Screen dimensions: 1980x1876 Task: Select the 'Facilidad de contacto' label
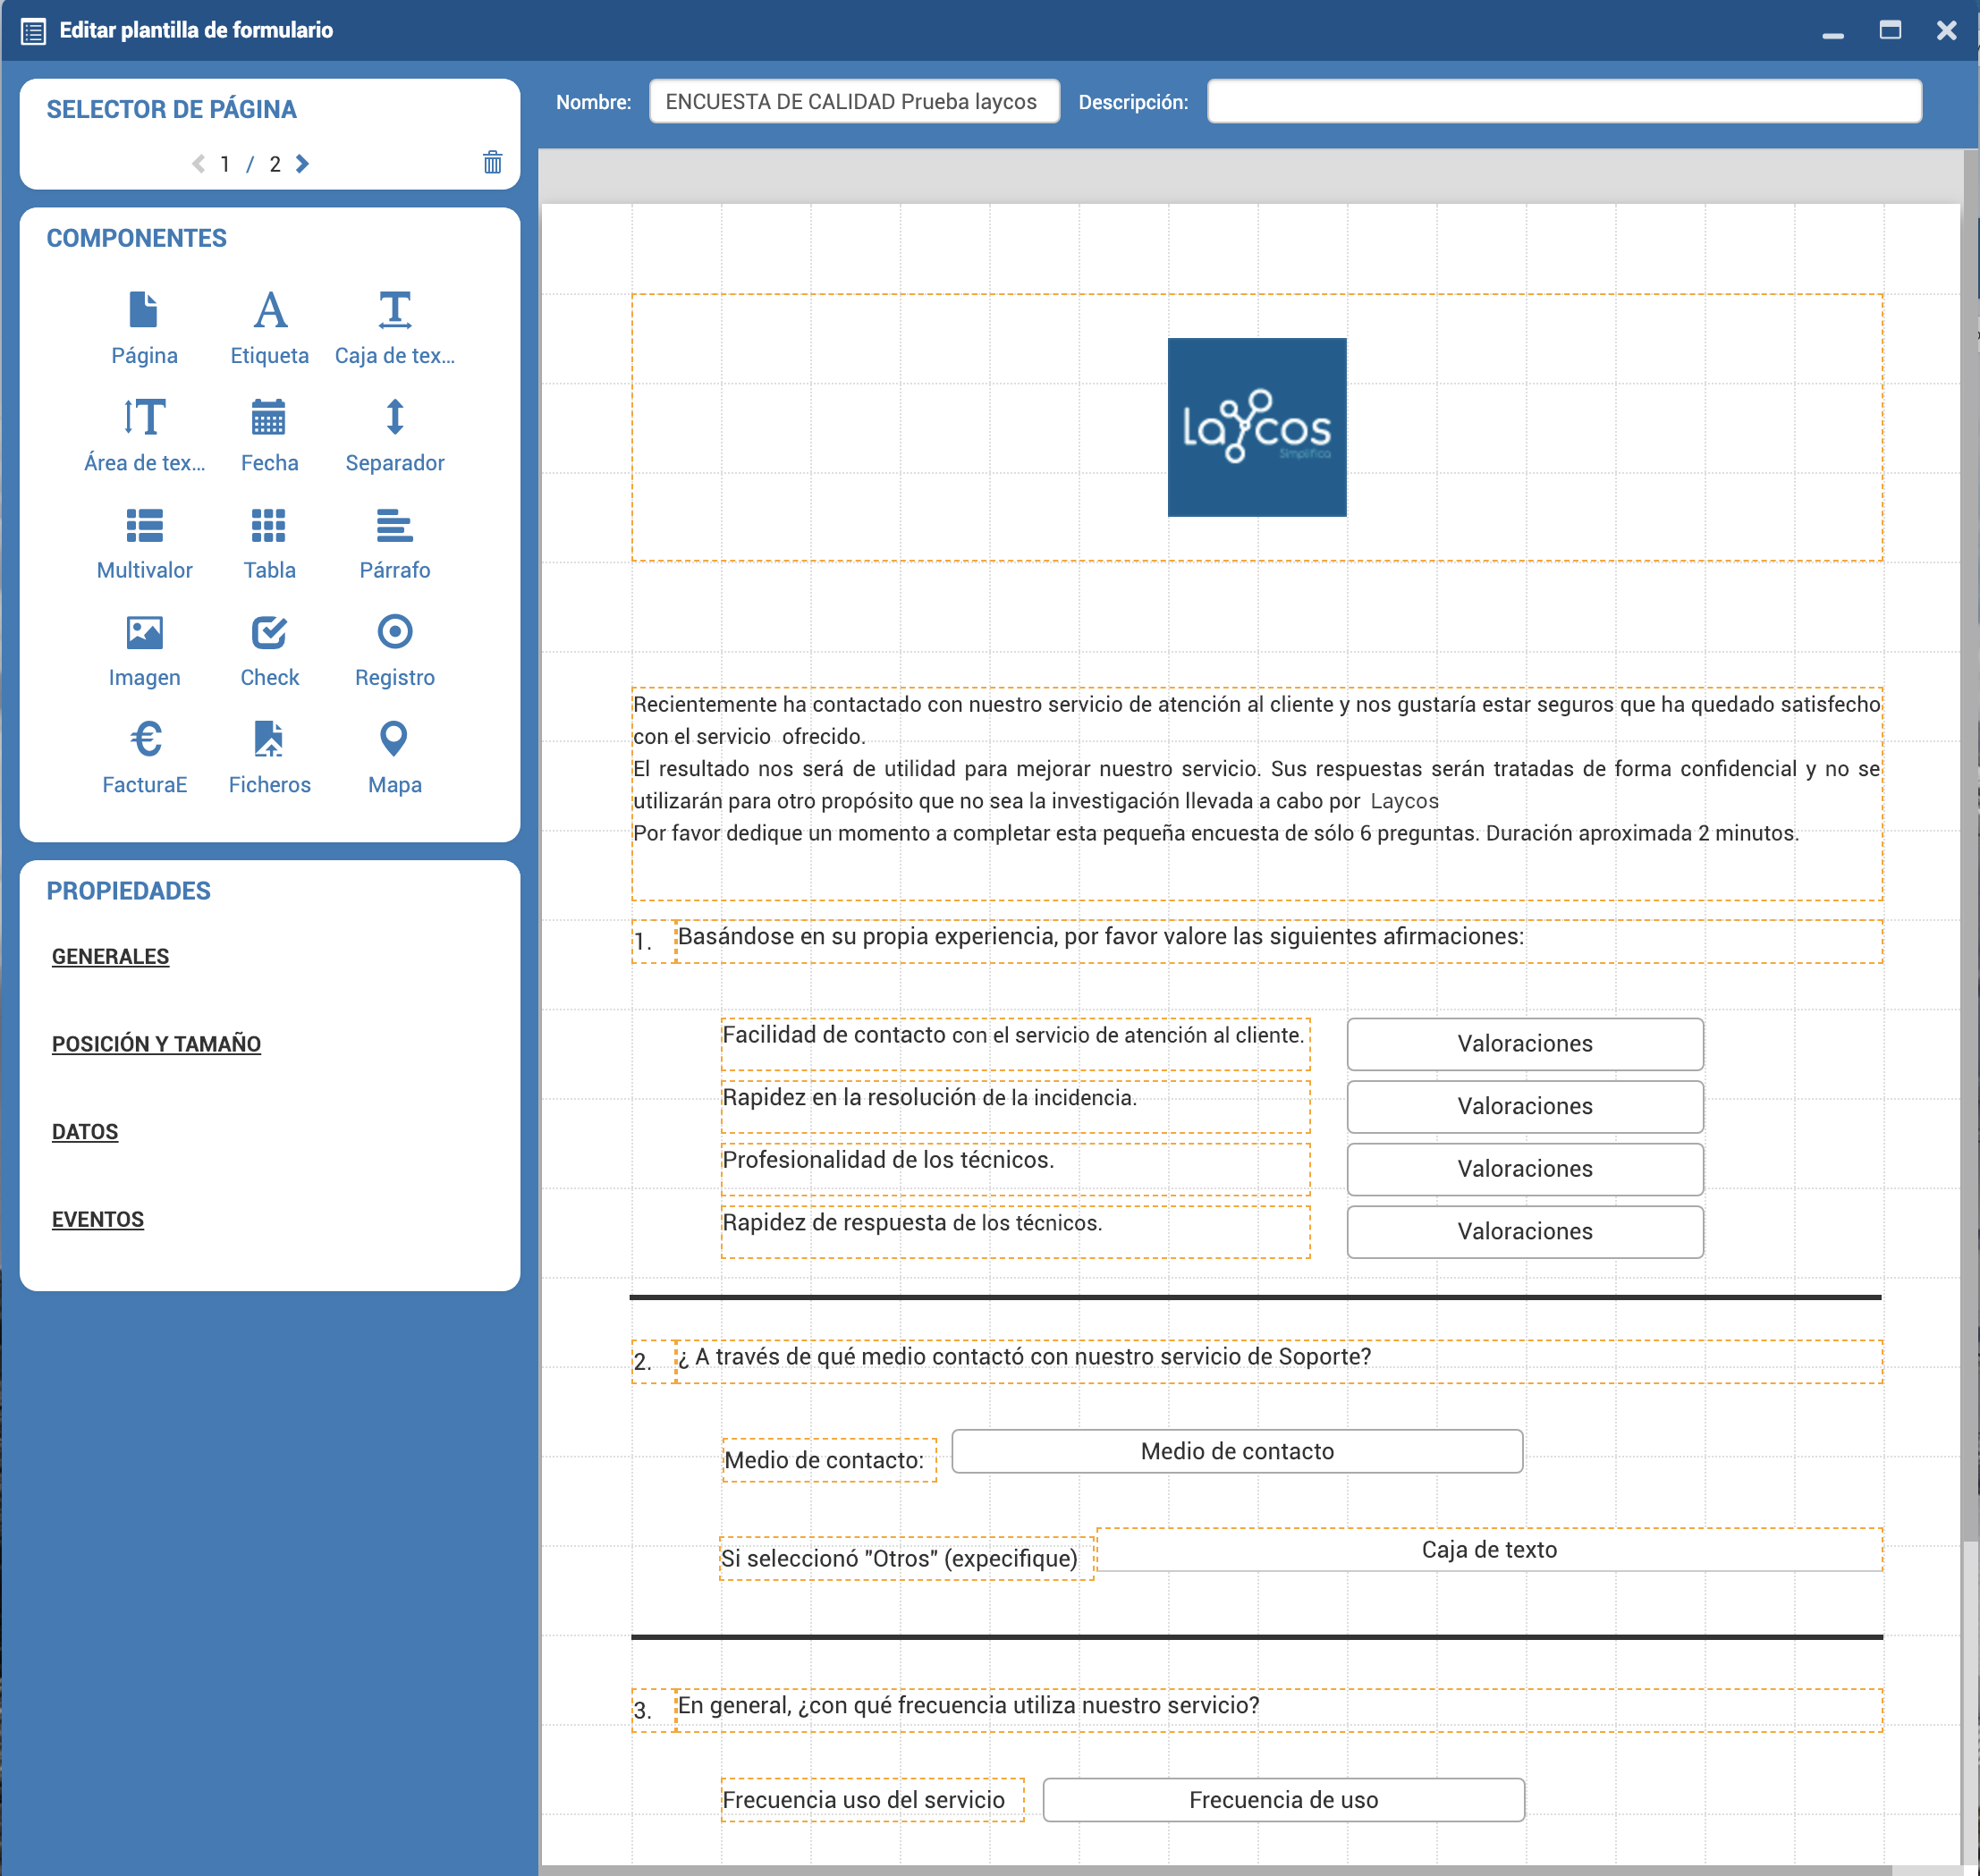(1016, 1044)
